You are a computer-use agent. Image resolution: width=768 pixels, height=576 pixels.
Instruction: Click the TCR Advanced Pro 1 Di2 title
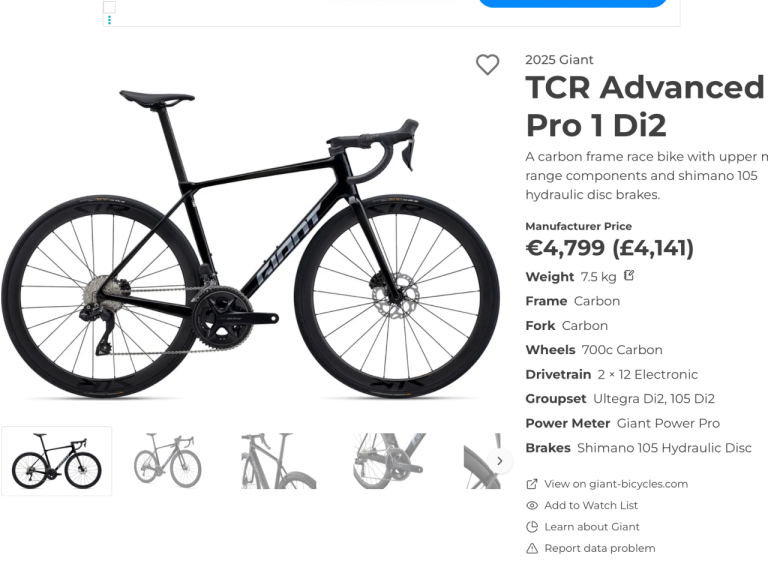[x=645, y=106]
